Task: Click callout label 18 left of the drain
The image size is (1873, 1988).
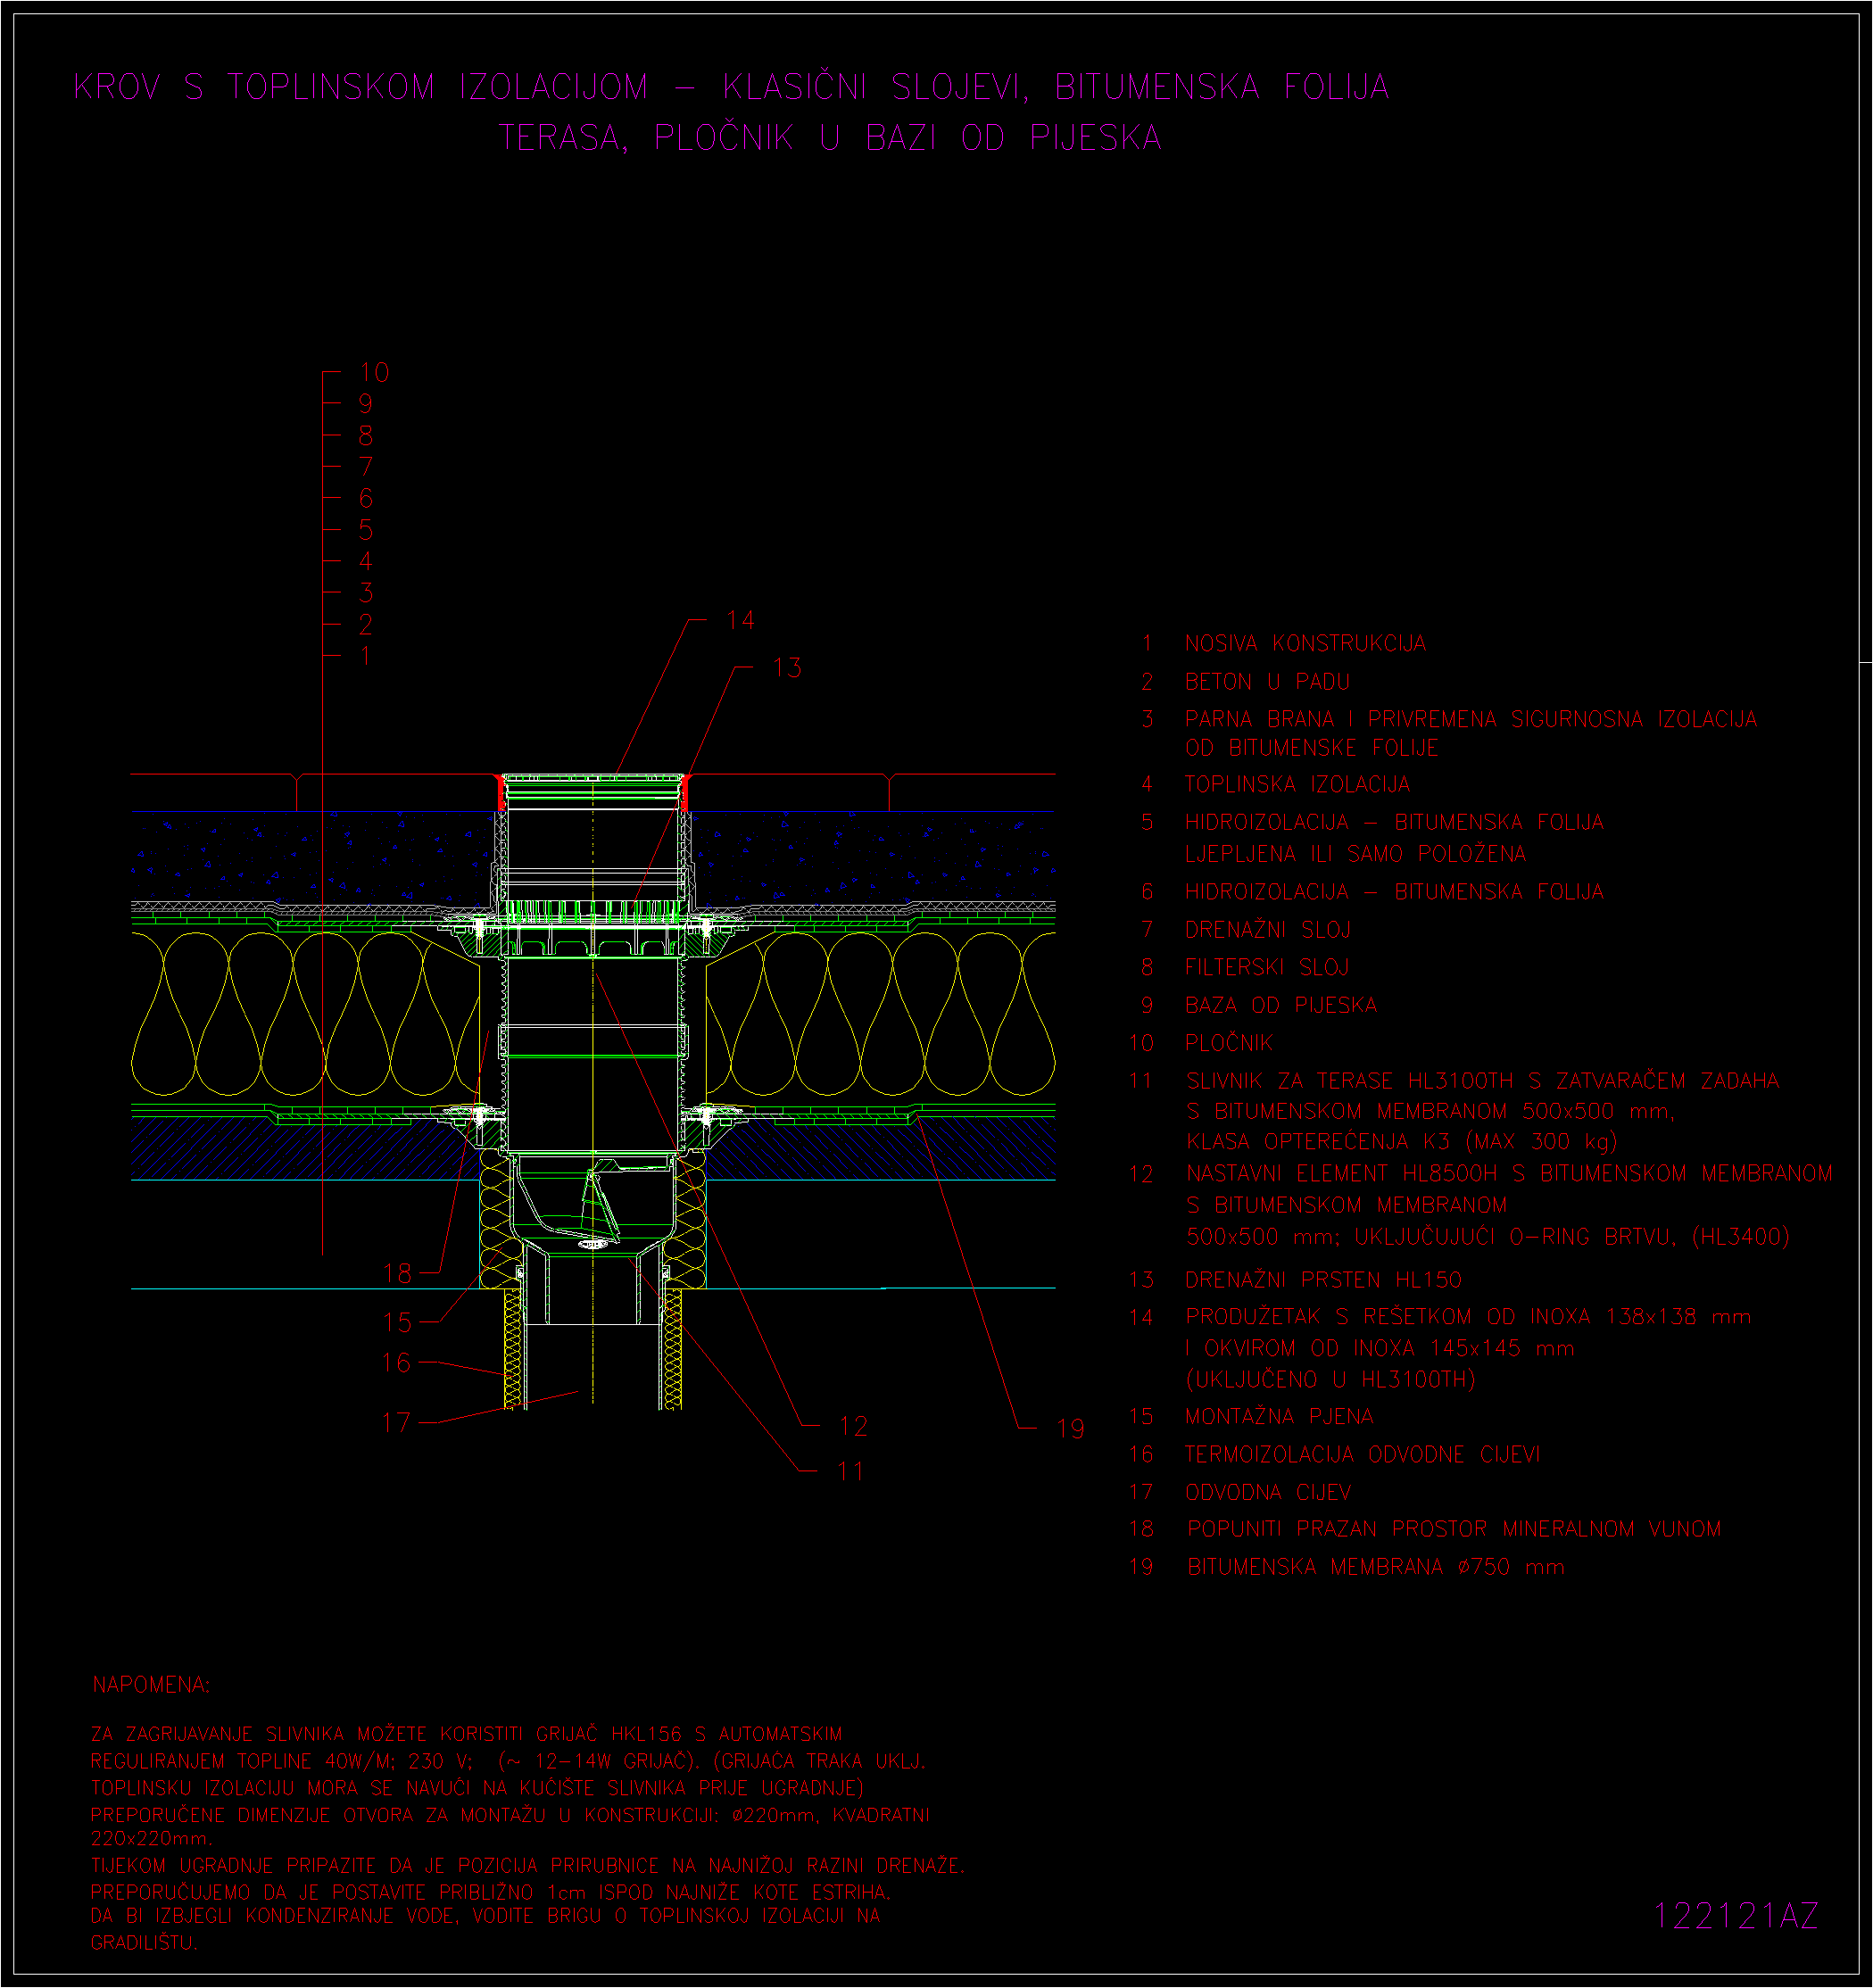Action: coord(397,1273)
